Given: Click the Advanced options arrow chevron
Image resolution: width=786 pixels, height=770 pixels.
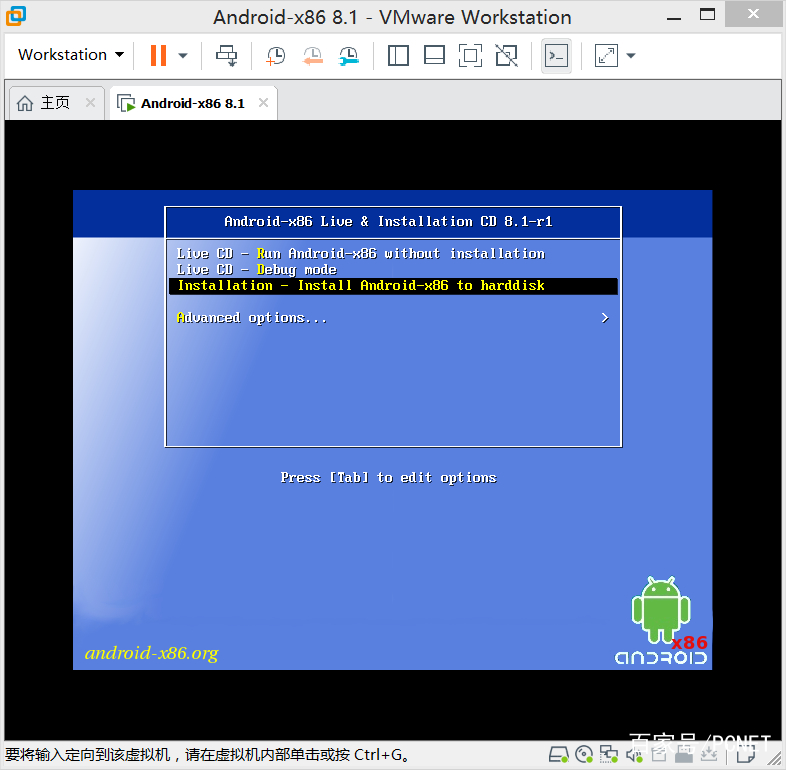Looking at the screenshot, I should pos(605,318).
